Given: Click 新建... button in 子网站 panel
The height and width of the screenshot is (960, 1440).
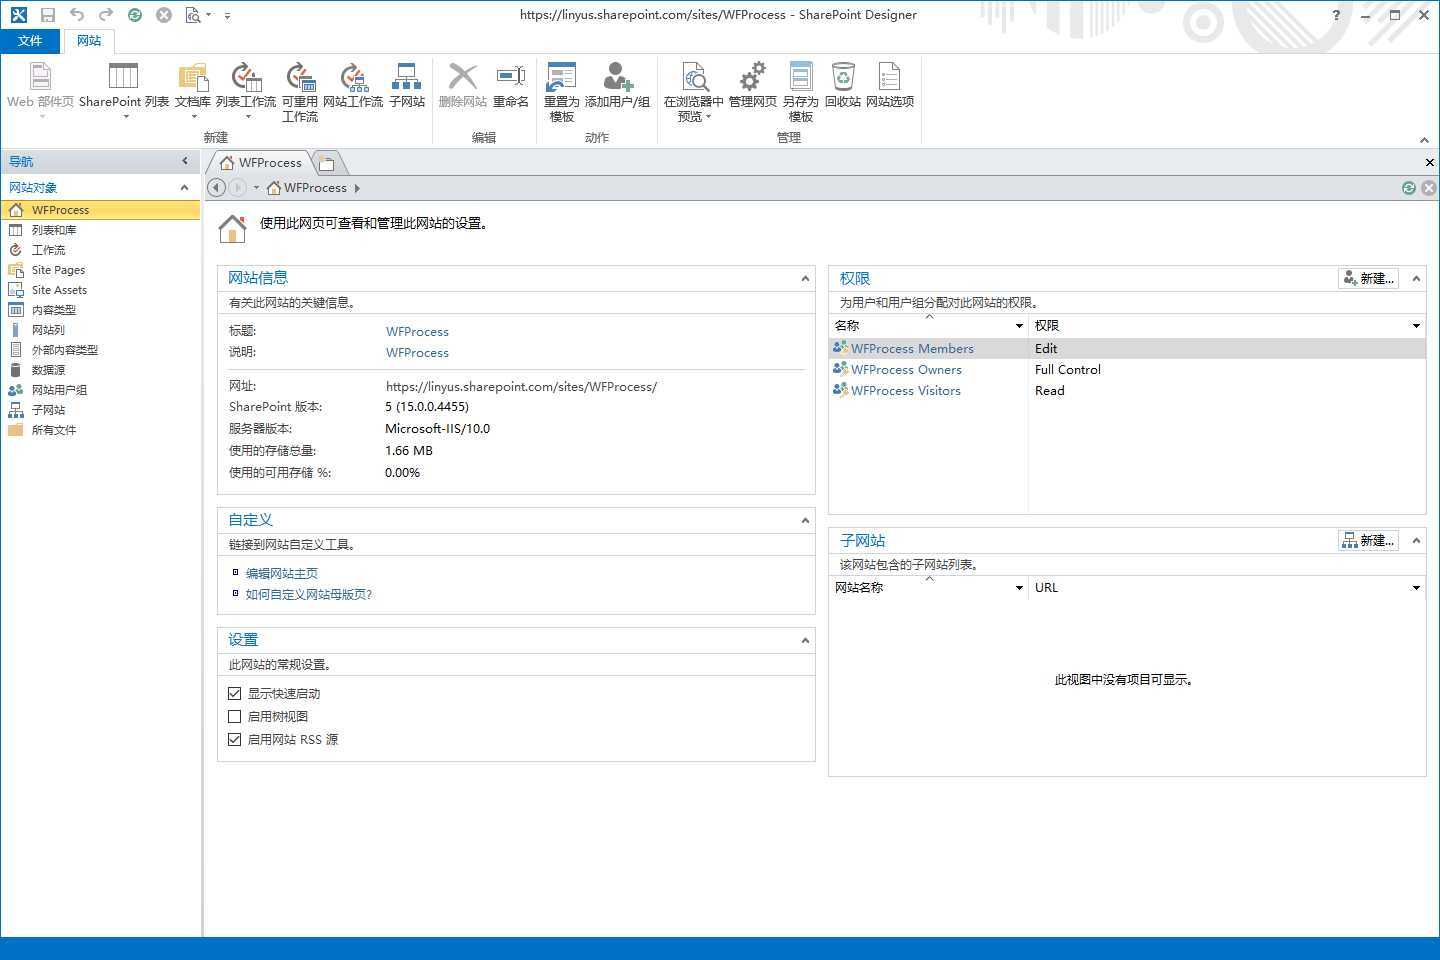Looking at the screenshot, I should 1368,541.
